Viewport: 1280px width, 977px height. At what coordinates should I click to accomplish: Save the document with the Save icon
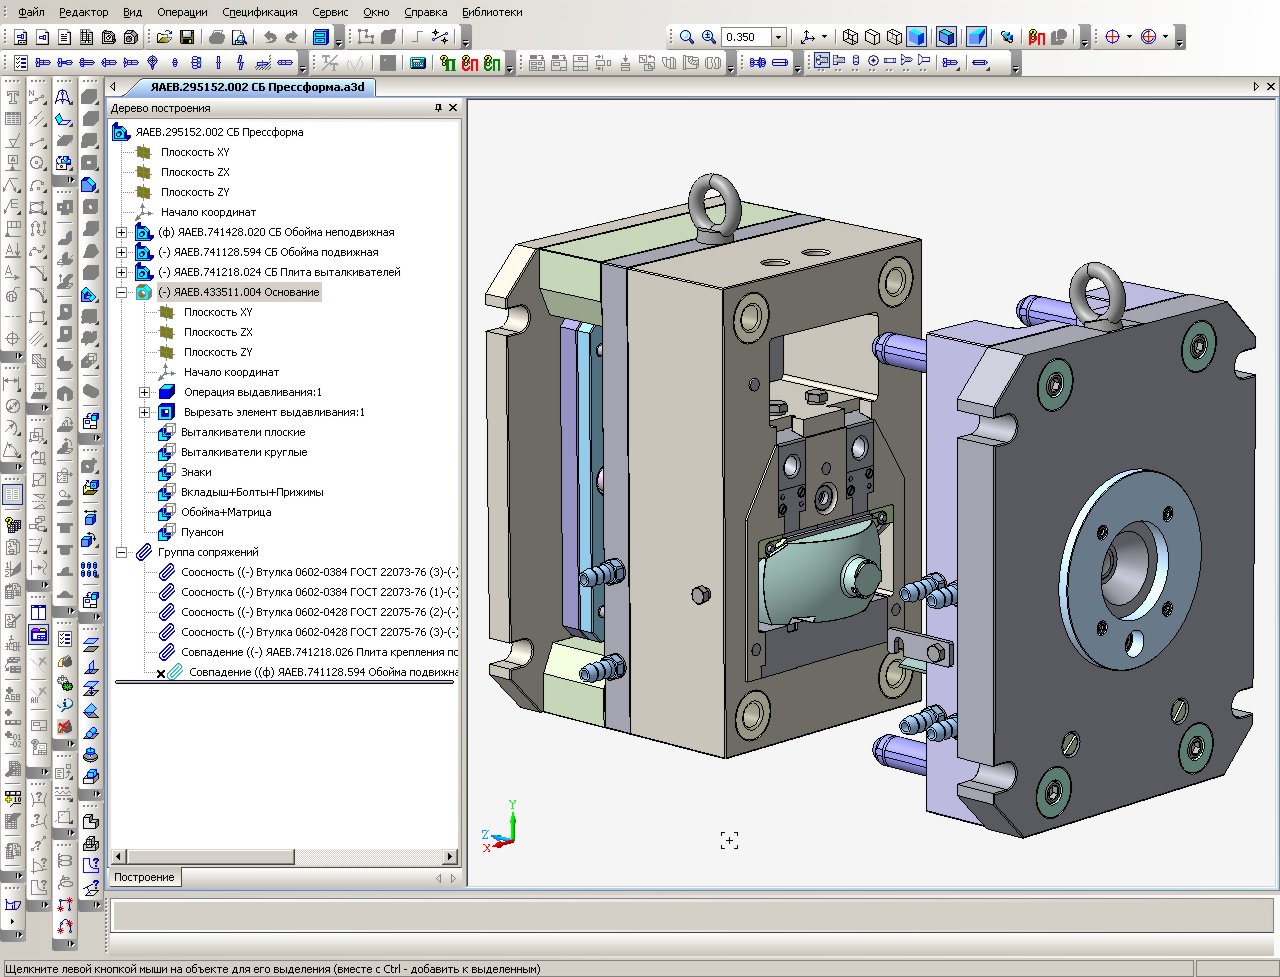(188, 37)
